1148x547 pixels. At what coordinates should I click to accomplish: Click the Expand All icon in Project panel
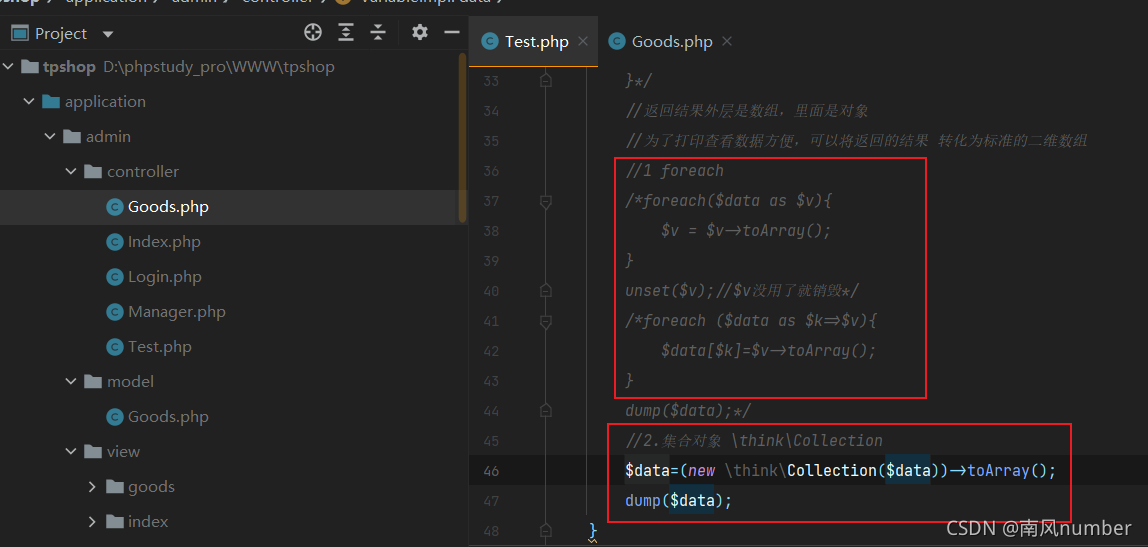tap(346, 32)
